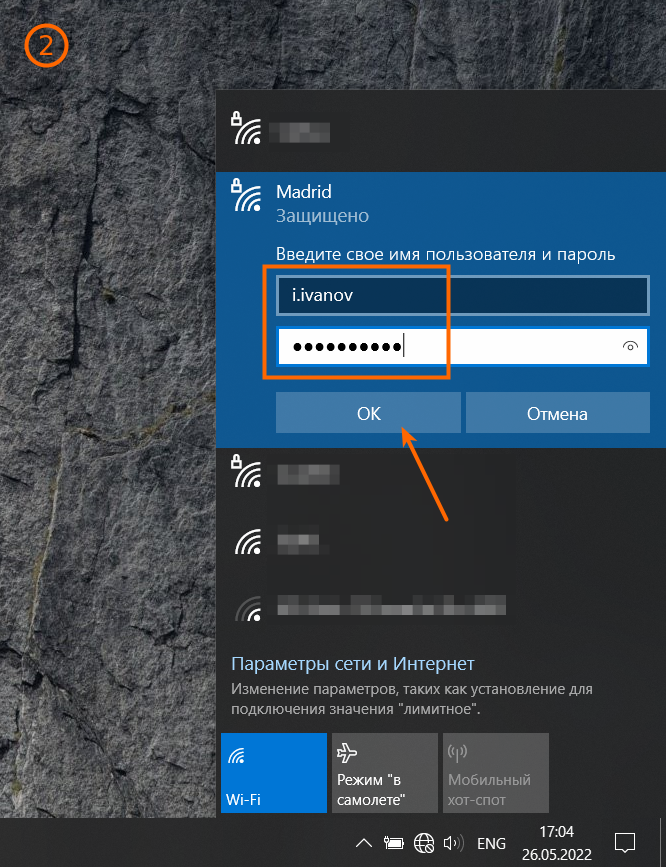Viewport: 666px width, 867px height.
Task: Focus the password input field
Action: 445,347
